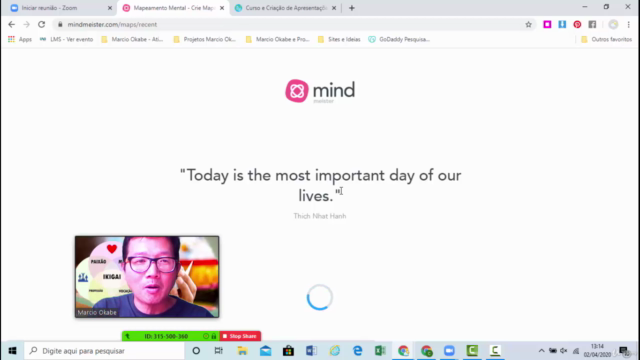Image resolution: width=640 pixels, height=360 pixels.
Task: Open Marcio Okabe - Ati... bookmark folder
Action: pyautogui.click(x=132, y=39)
